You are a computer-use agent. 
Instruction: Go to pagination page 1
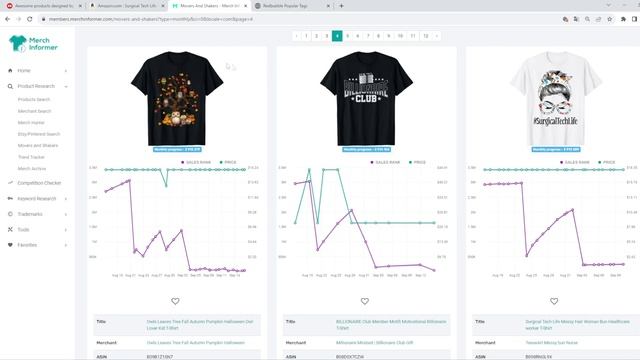coord(306,36)
